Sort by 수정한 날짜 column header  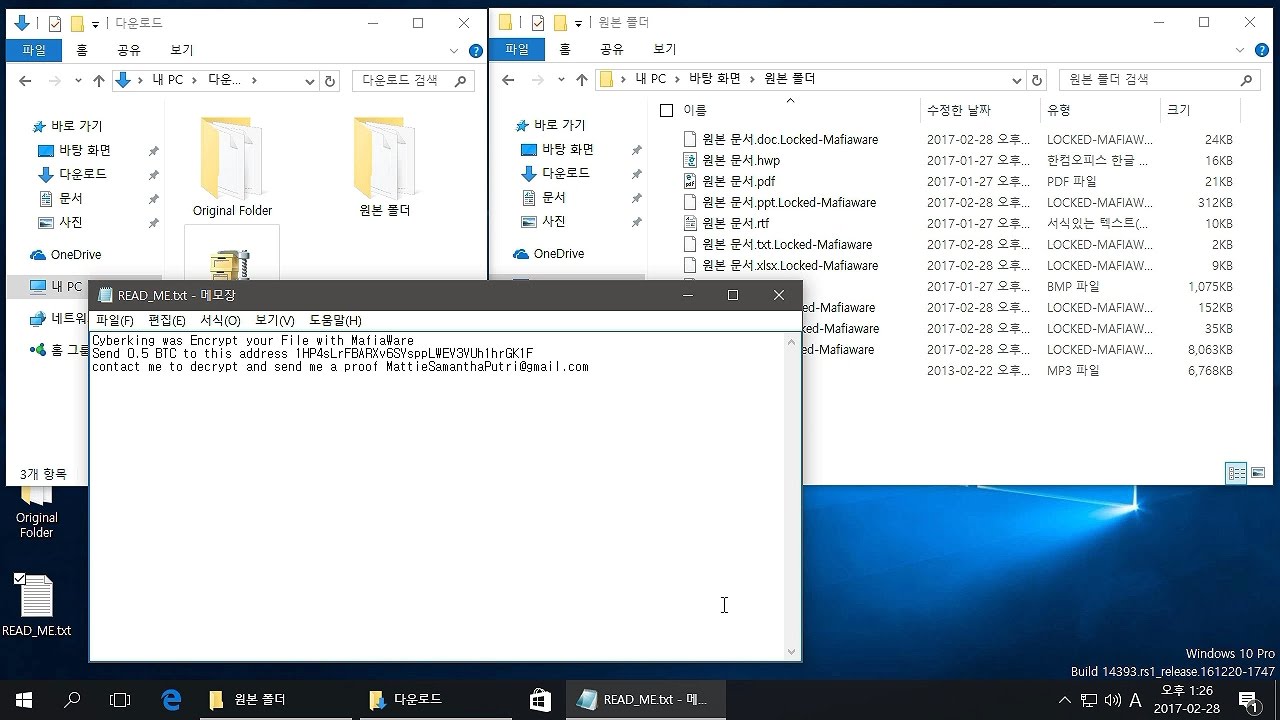coord(958,110)
